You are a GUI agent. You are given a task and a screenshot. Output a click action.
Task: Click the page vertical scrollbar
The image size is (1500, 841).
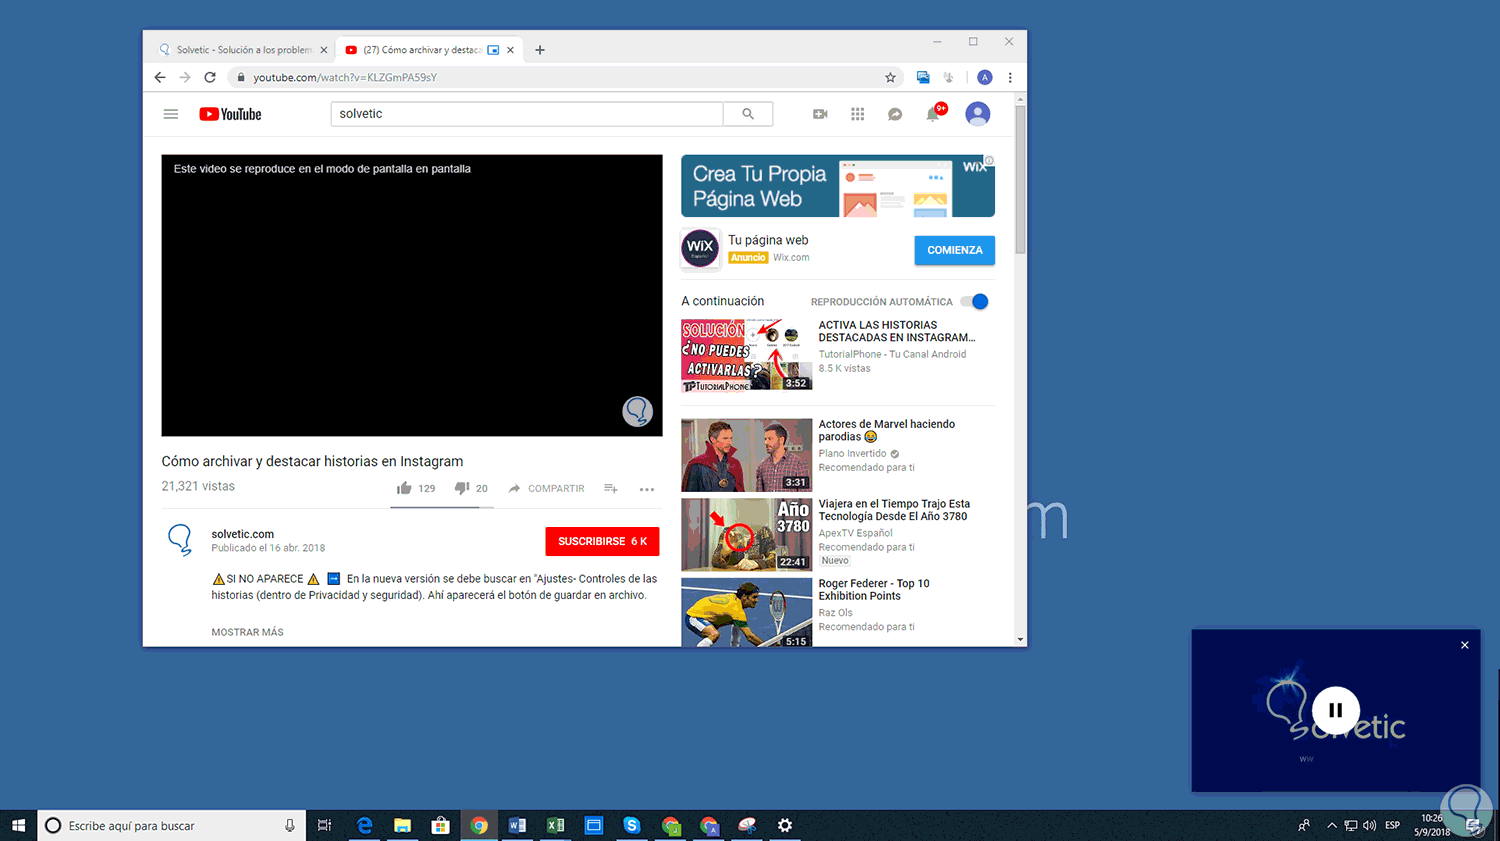[1020, 180]
